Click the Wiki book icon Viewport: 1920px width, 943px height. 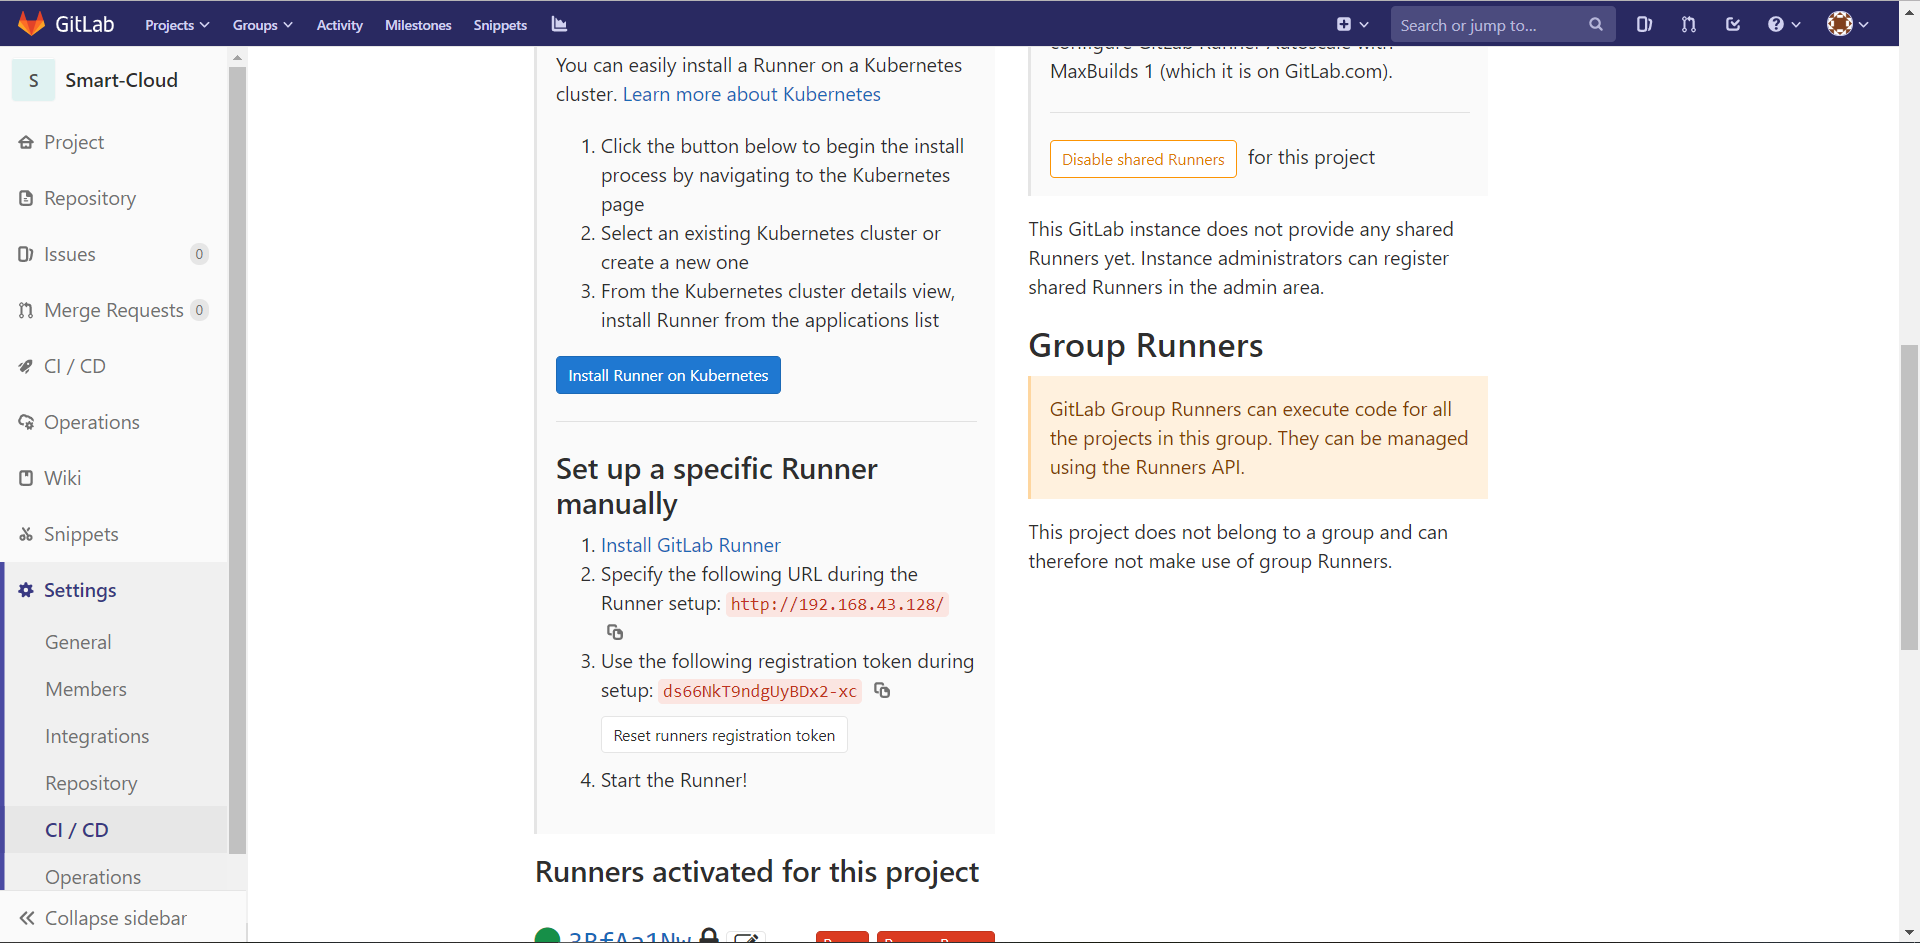pos(26,478)
